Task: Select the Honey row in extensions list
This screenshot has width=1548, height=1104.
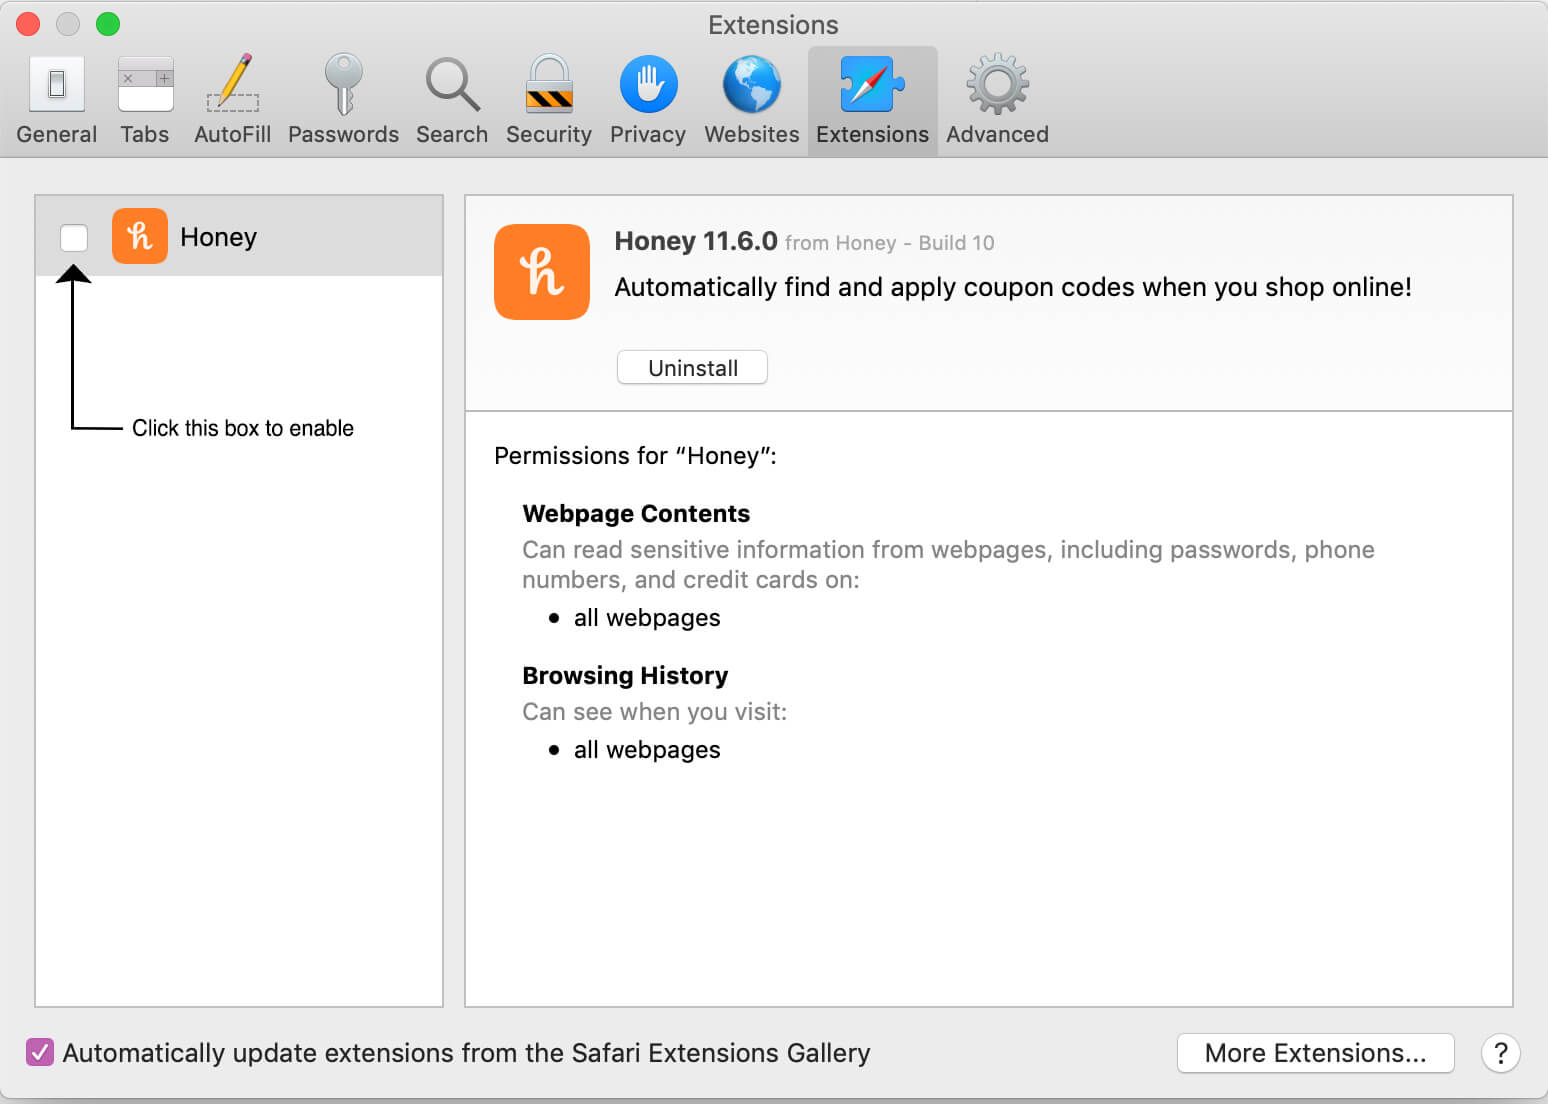Action: pos(239,236)
